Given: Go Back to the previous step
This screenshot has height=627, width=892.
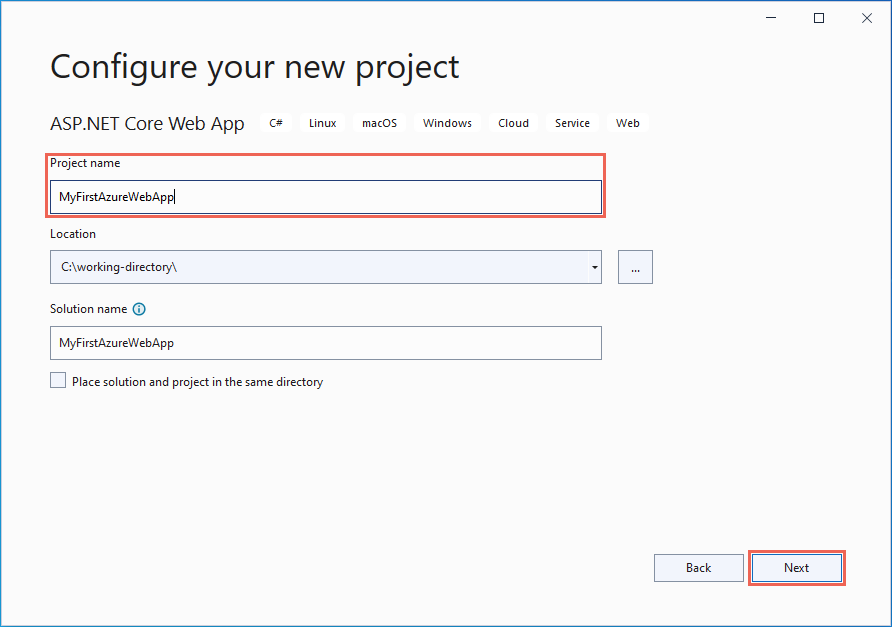Looking at the screenshot, I should [698, 567].
